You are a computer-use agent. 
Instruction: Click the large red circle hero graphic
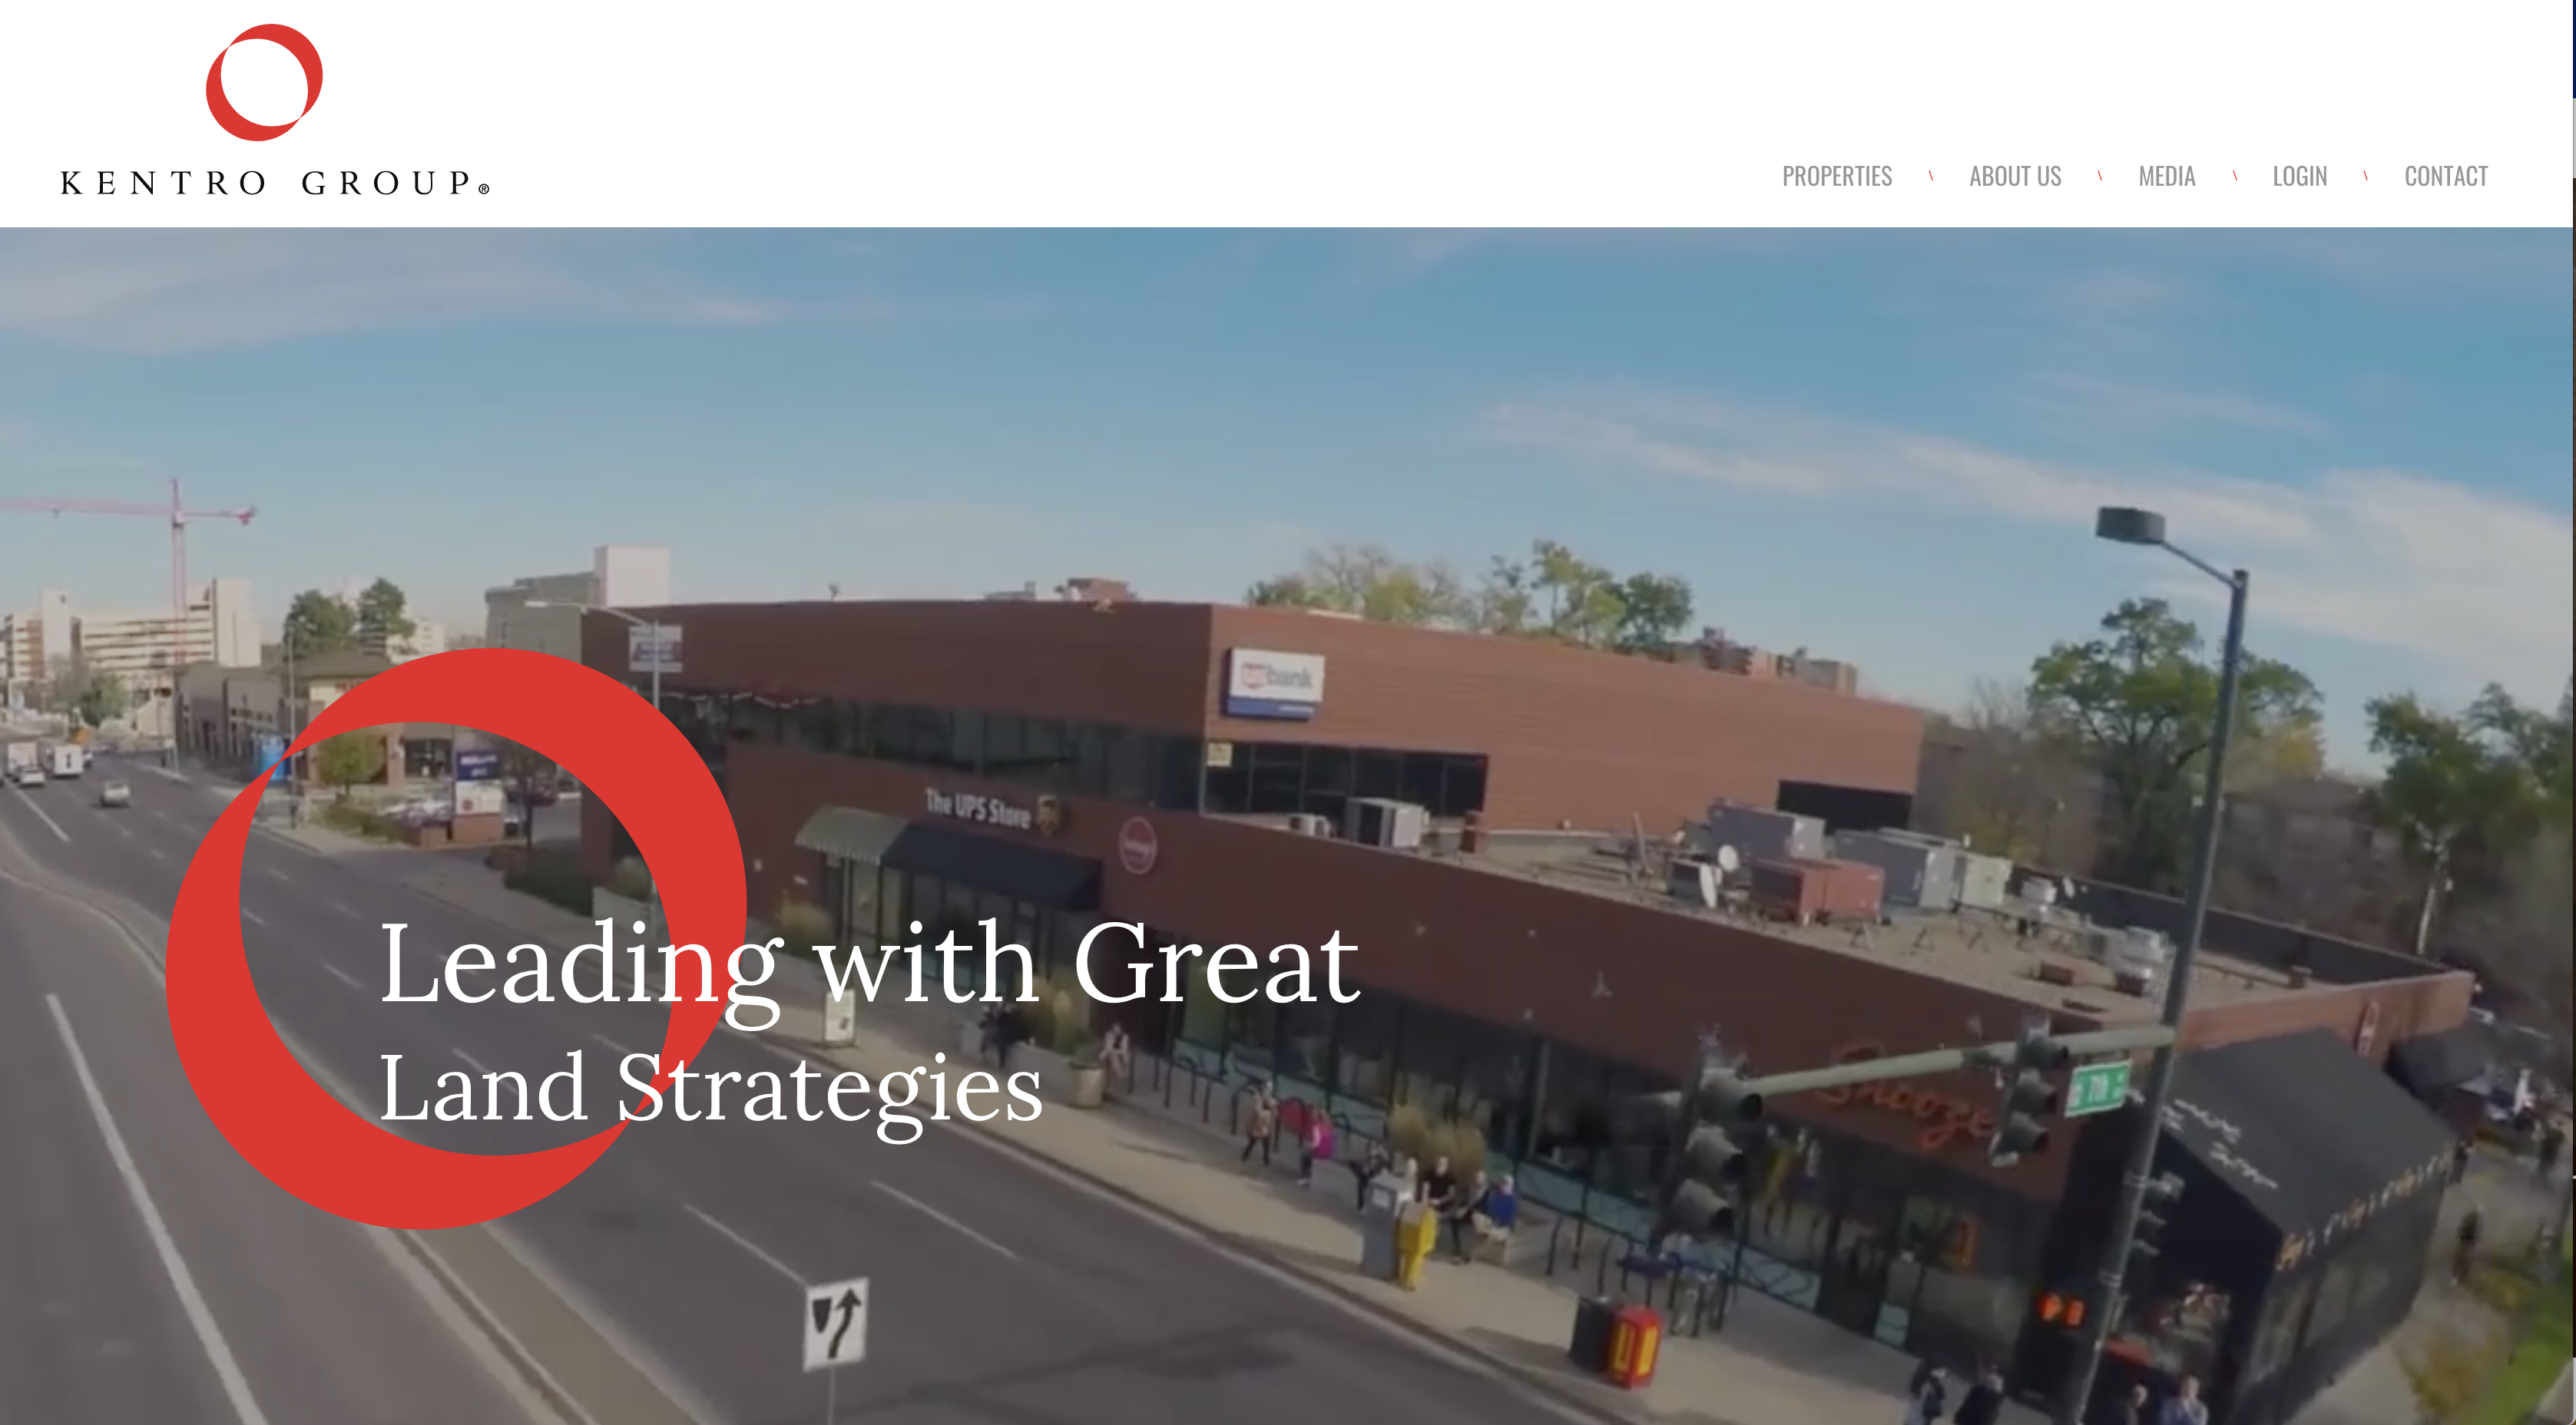click(x=455, y=938)
